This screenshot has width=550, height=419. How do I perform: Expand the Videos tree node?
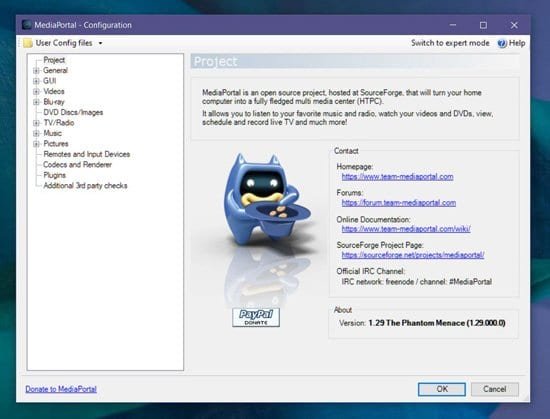tap(36, 92)
